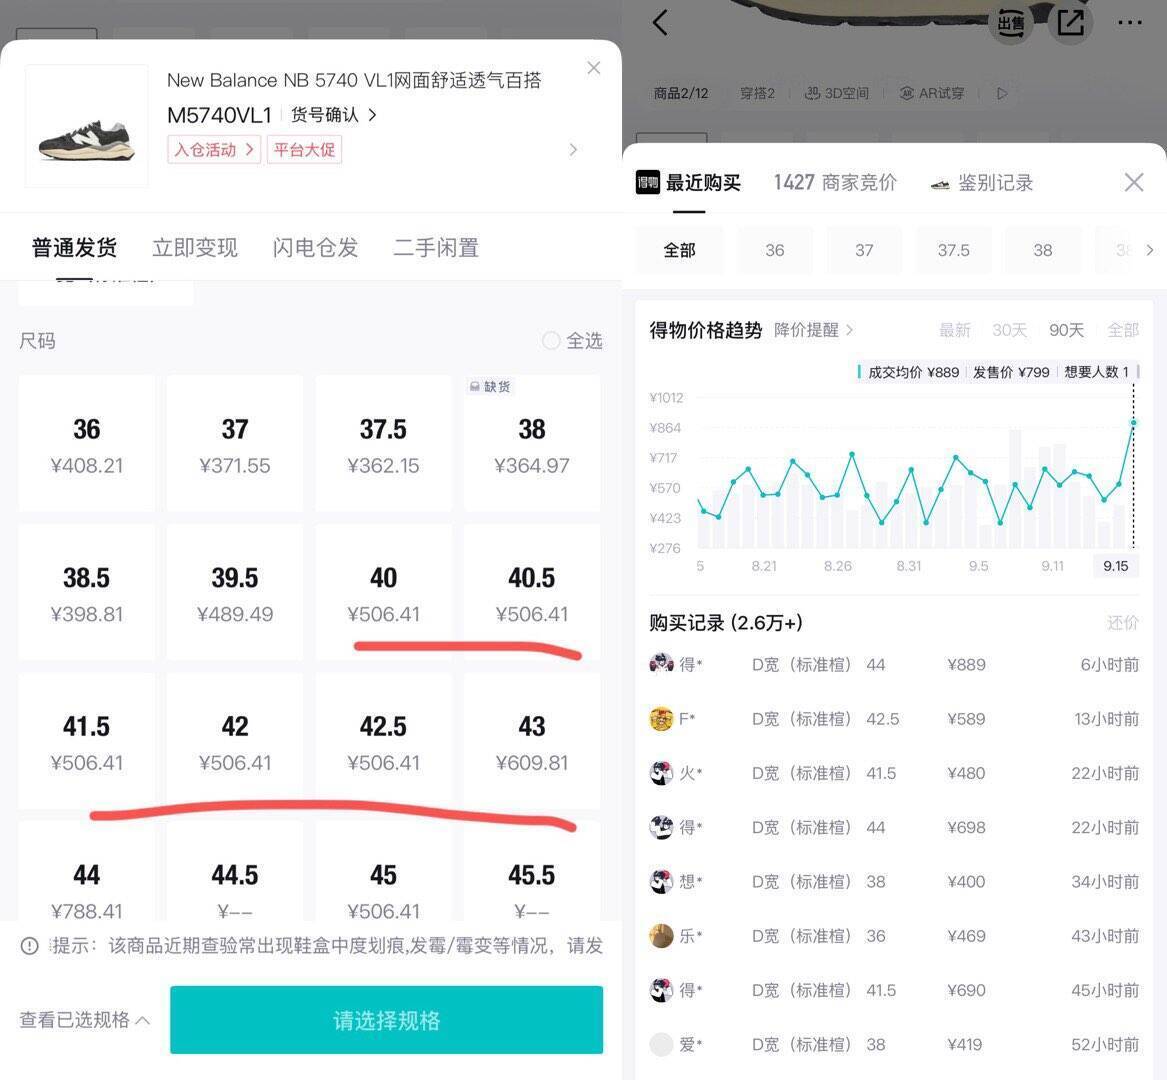Filter purchases by size 38 chip
Viewport: 1167px width, 1080px height.
[x=1043, y=250]
